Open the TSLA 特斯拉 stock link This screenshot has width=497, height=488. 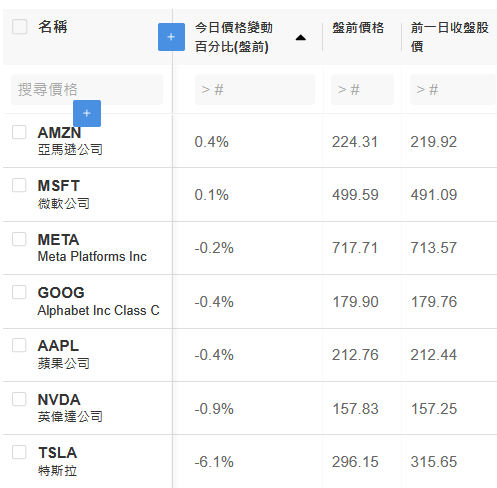coord(57,461)
